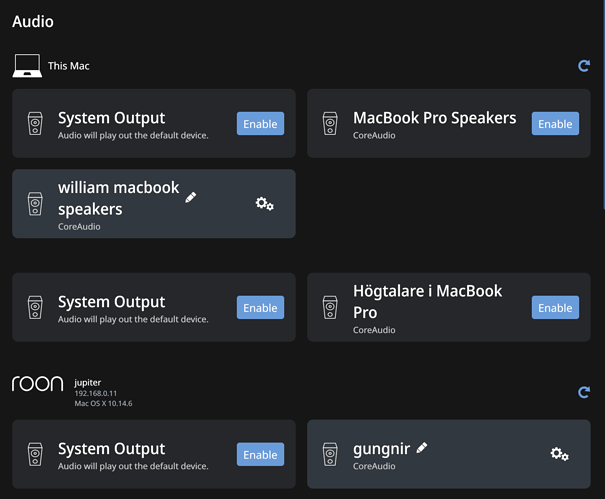Click the william macbook speakers name
This screenshot has height=499, width=605.
tap(118, 198)
